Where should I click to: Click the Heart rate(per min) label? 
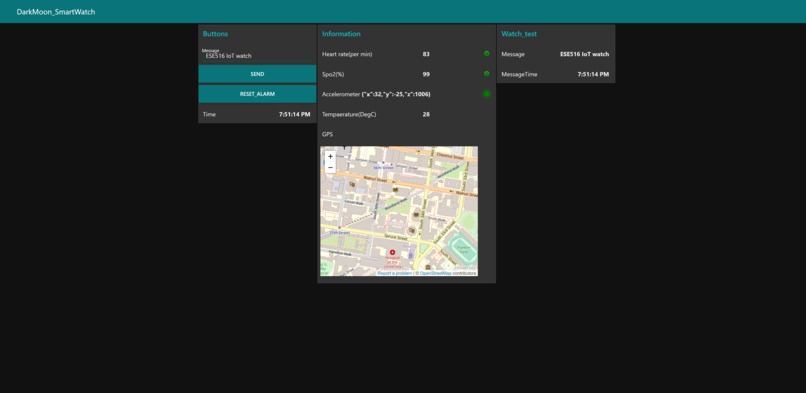[347, 54]
